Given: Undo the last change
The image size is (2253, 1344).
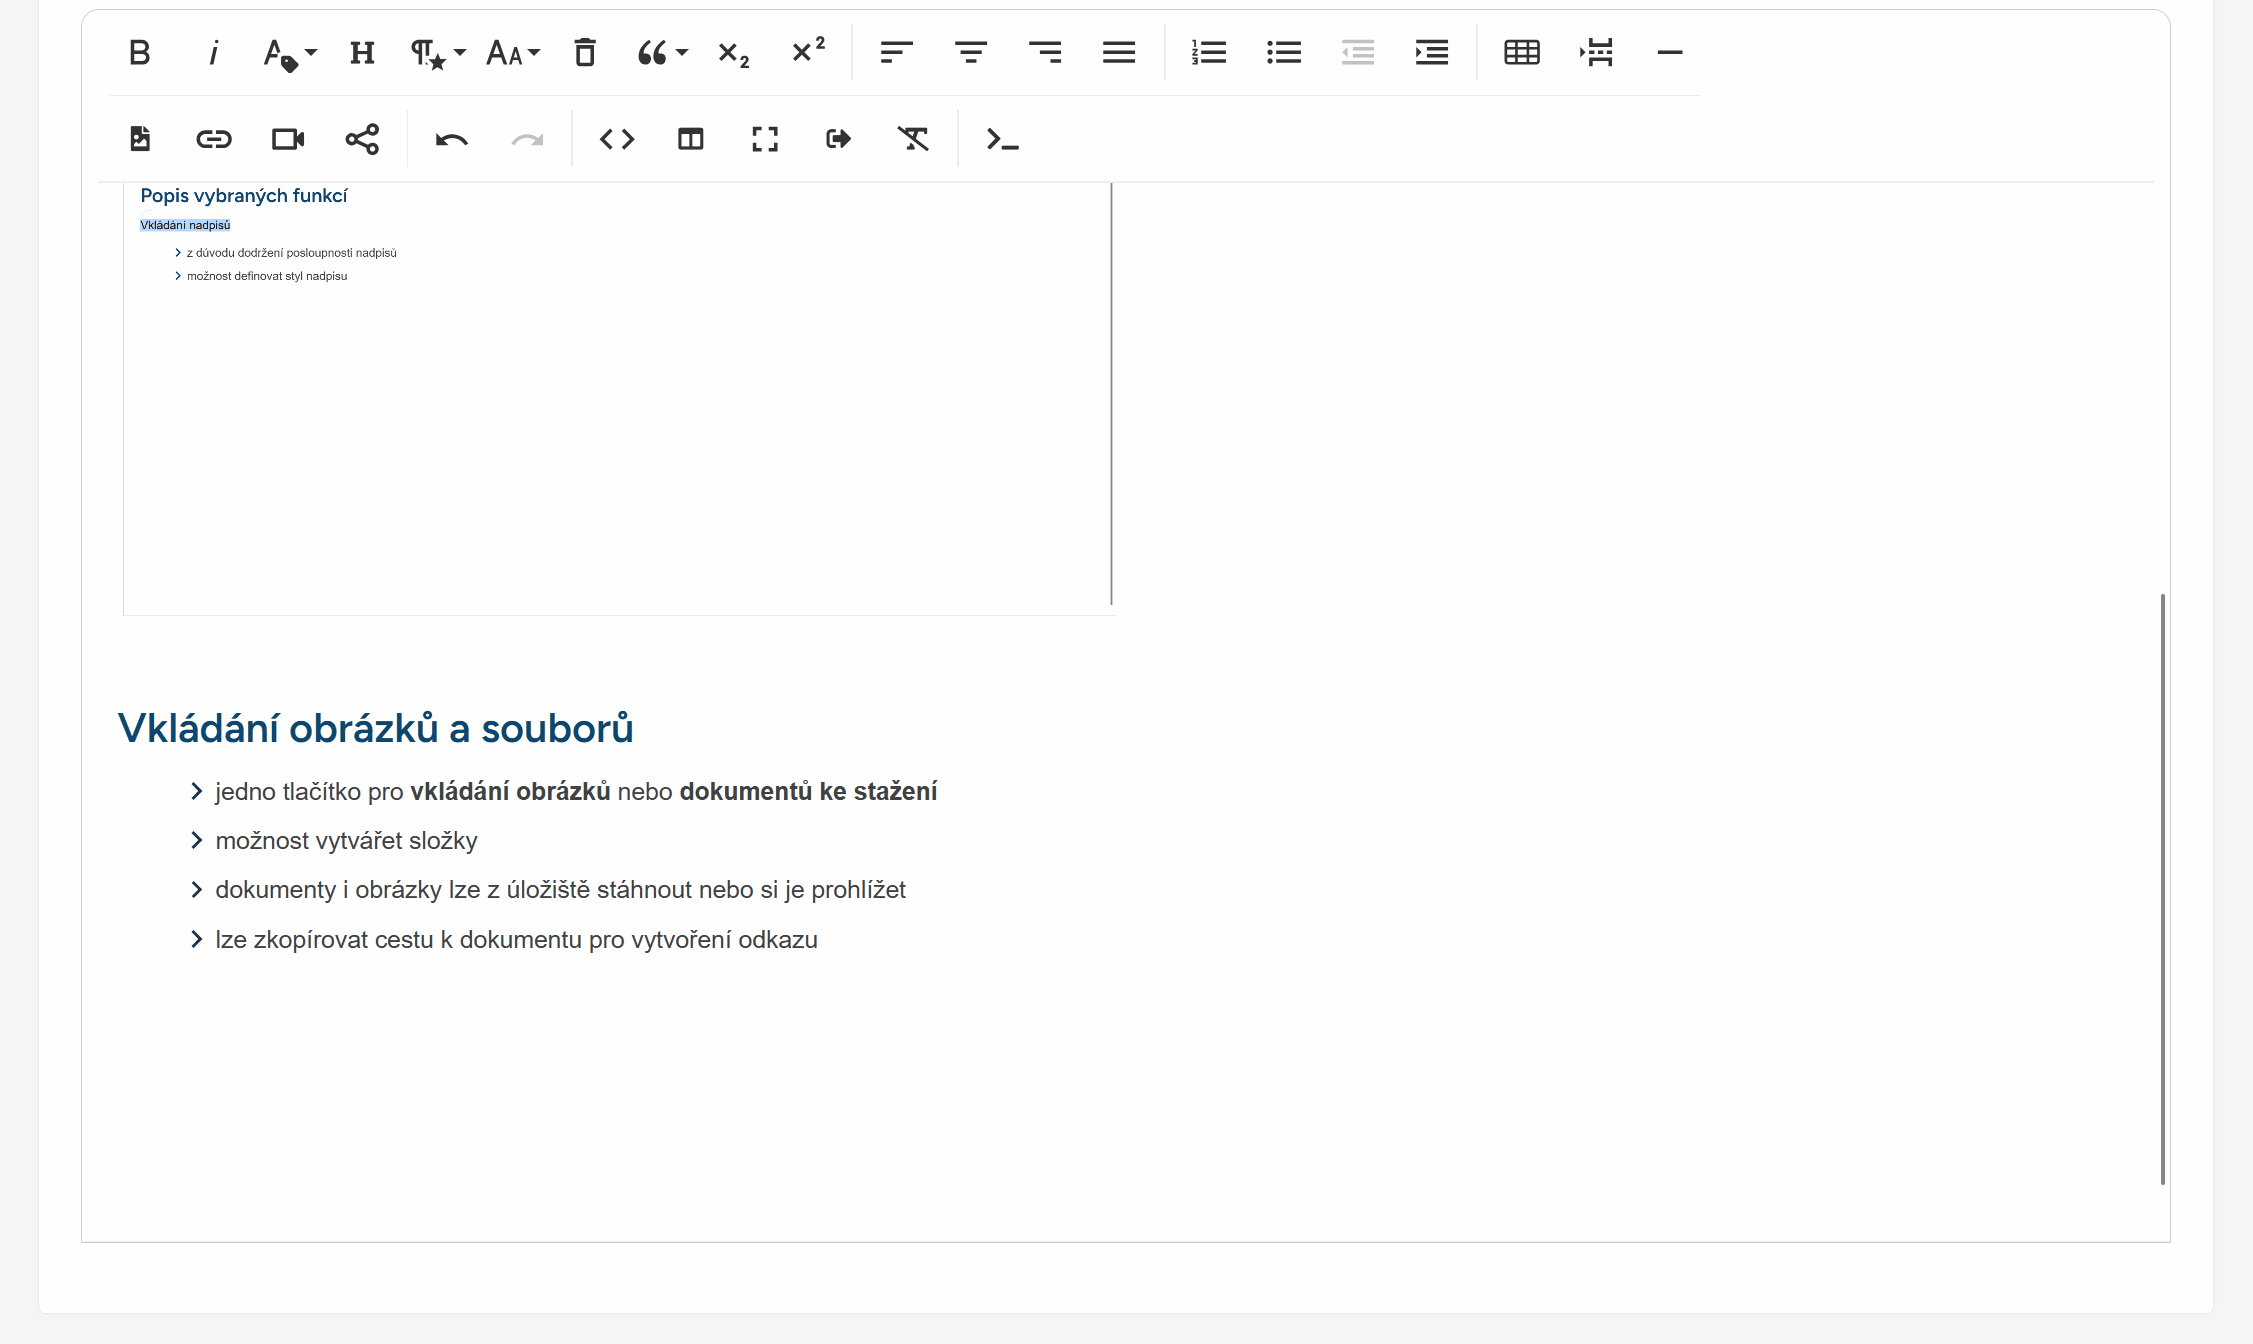Looking at the screenshot, I should (451, 139).
